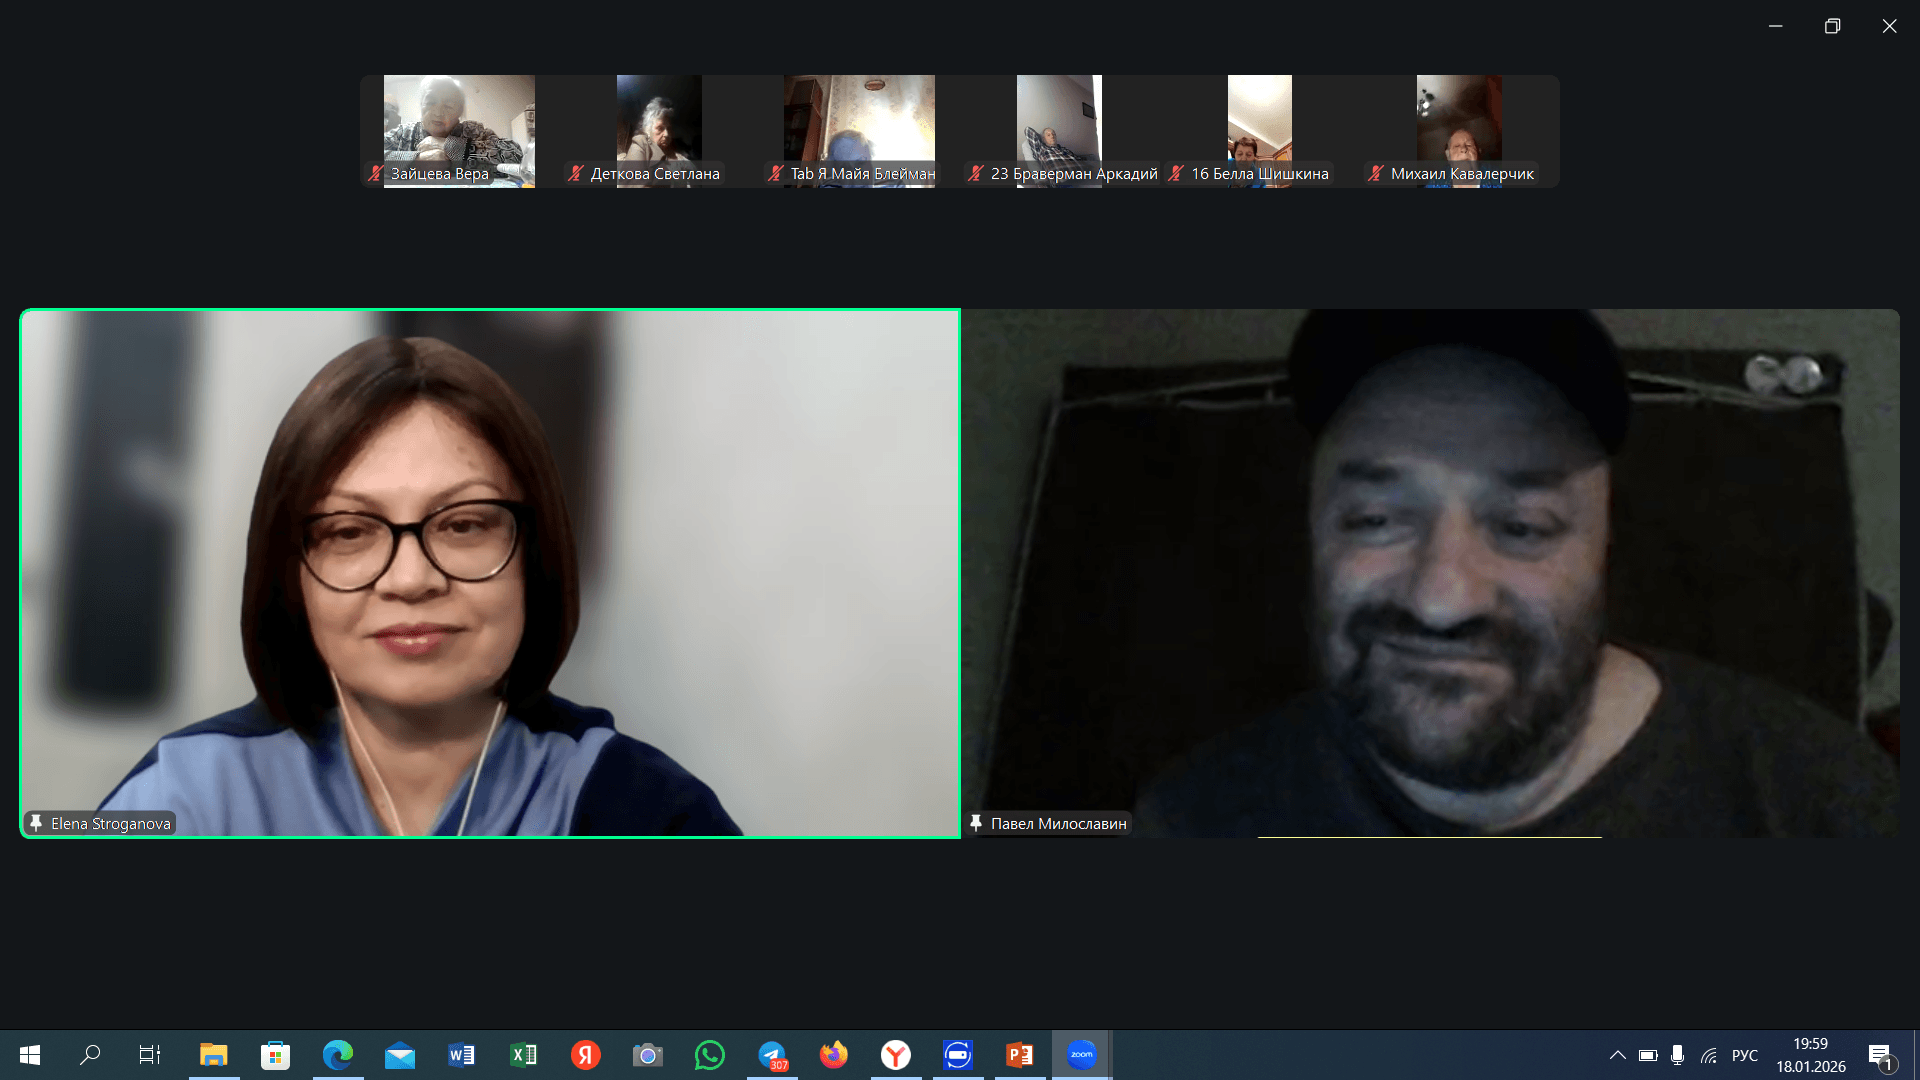1920x1080 pixels.
Task: Open PowerPoint from the taskbar
Action: [1019, 1055]
